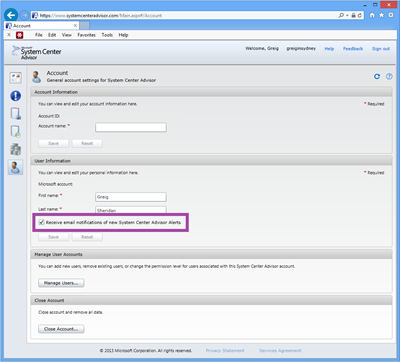Click Reset under Account Information
The height and width of the screenshot is (362, 400).
pos(87,143)
